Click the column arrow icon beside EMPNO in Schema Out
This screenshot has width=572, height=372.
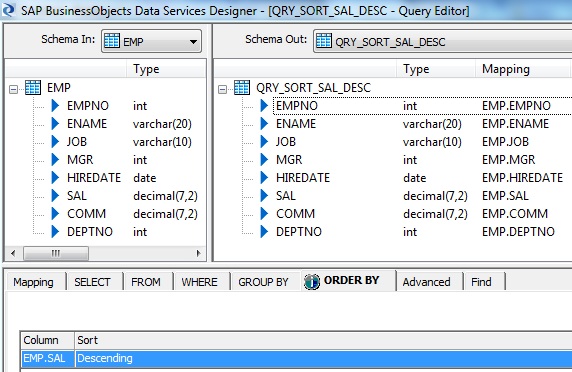[x=264, y=105]
